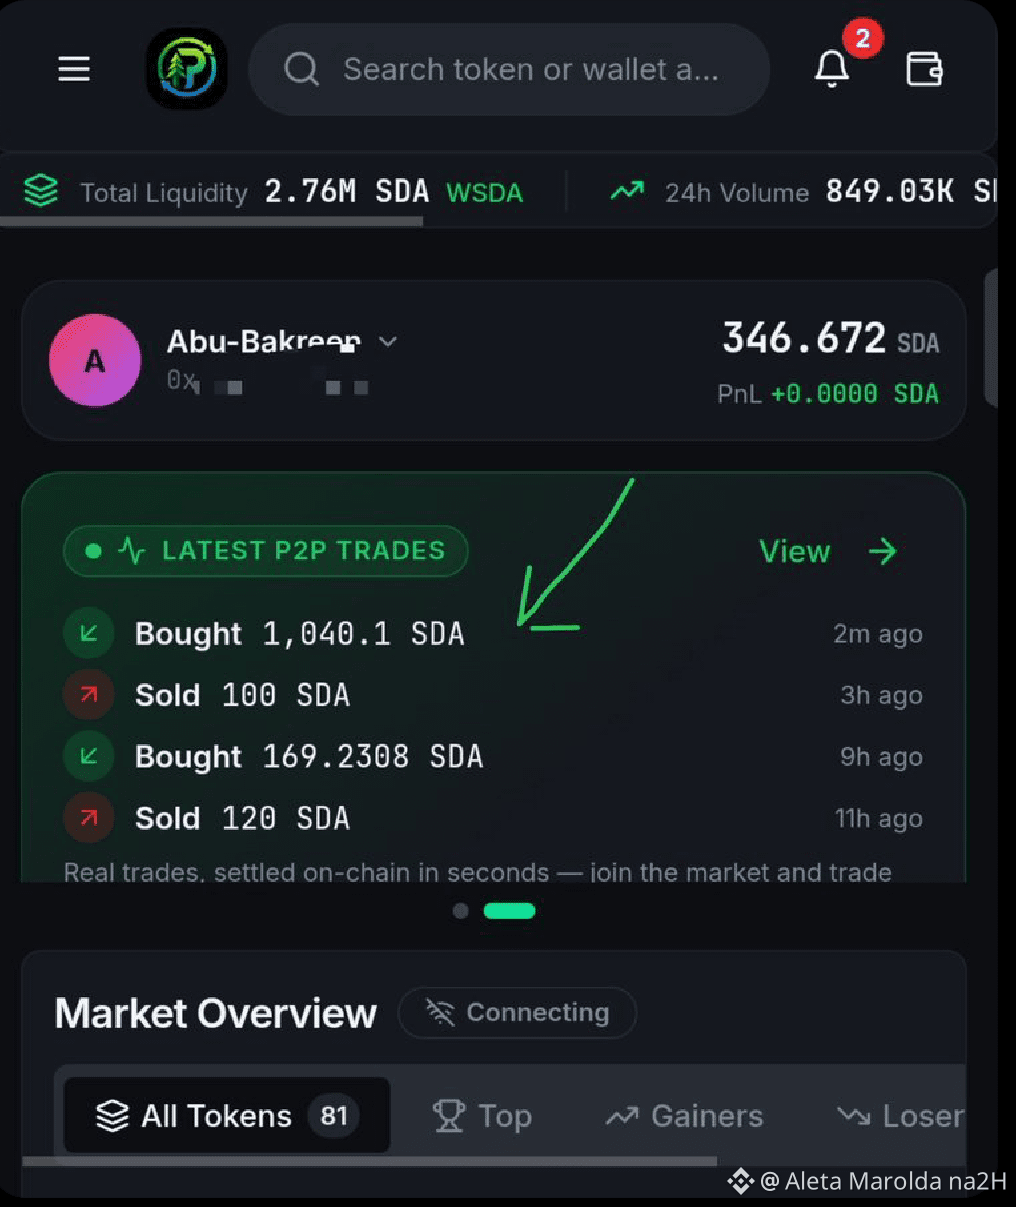The image size is (1016, 1207).
Task: Click the Total Liquidity layers icon
Action: pyautogui.click(x=41, y=190)
